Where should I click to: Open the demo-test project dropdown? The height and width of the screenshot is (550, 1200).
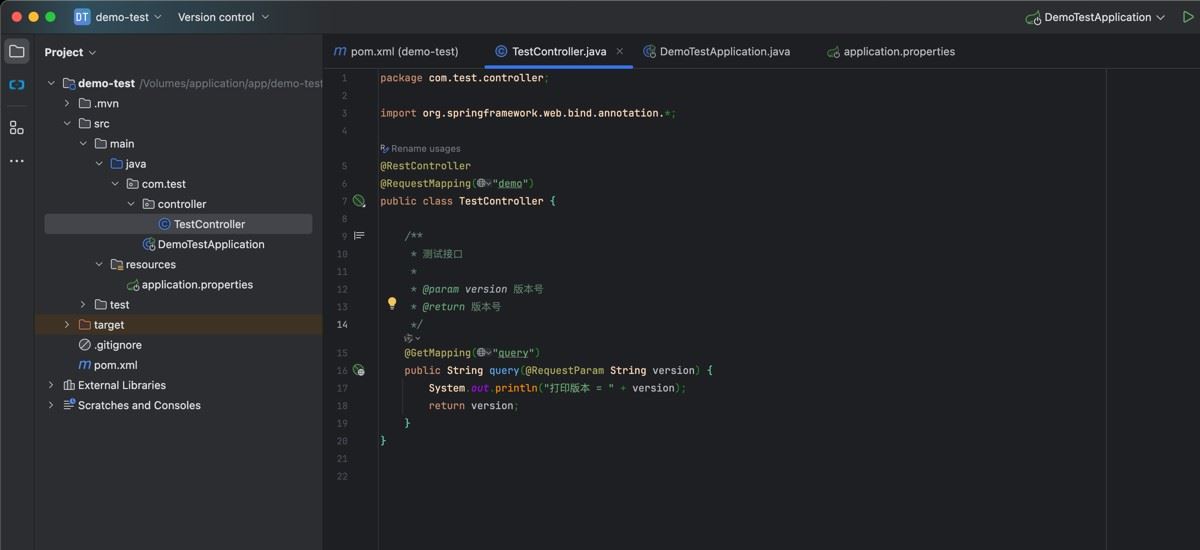point(118,17)
